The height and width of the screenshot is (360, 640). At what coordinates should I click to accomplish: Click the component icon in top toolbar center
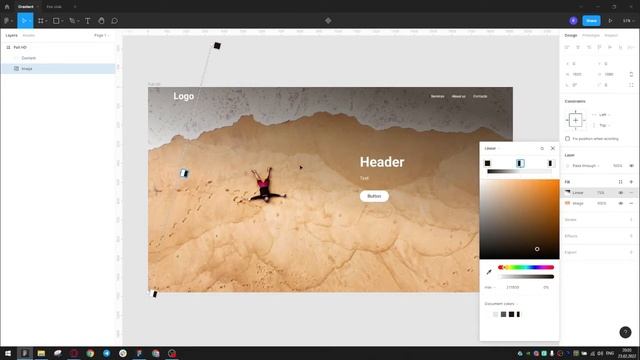tap(328, 20)
